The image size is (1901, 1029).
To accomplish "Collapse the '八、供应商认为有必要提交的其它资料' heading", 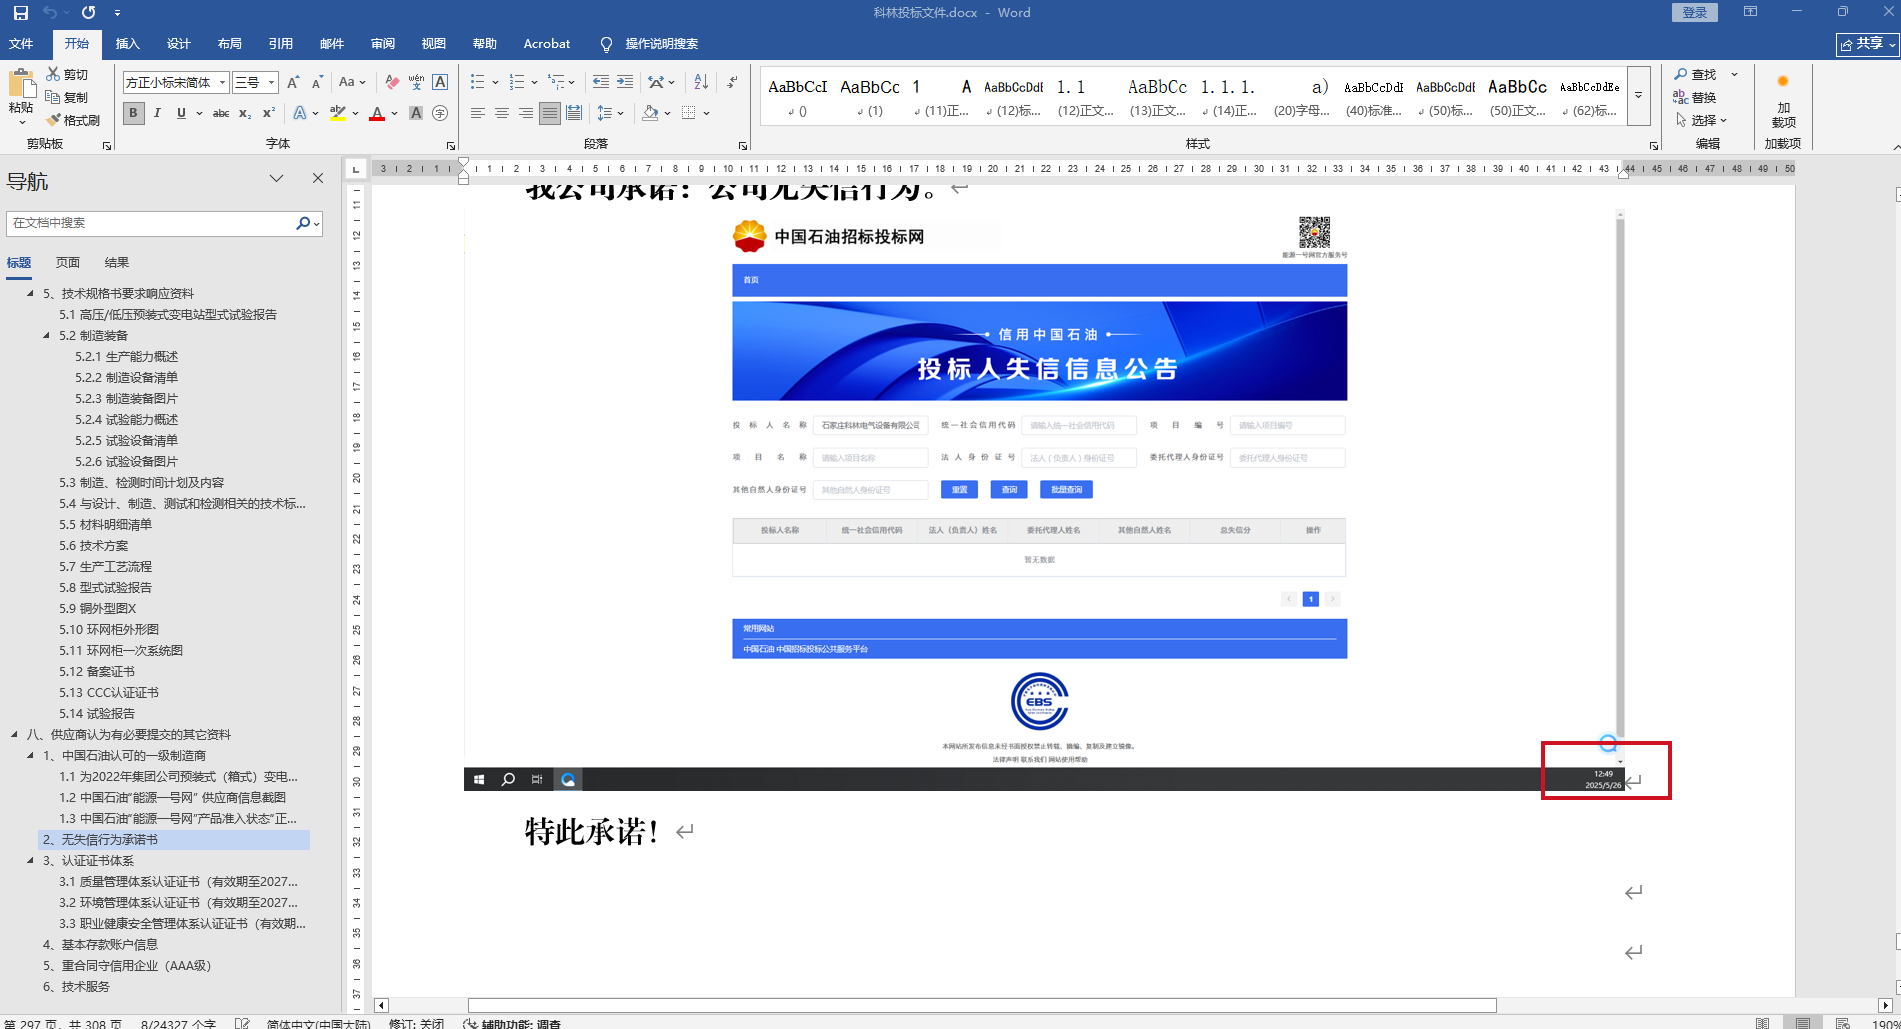I will [14, 735].
